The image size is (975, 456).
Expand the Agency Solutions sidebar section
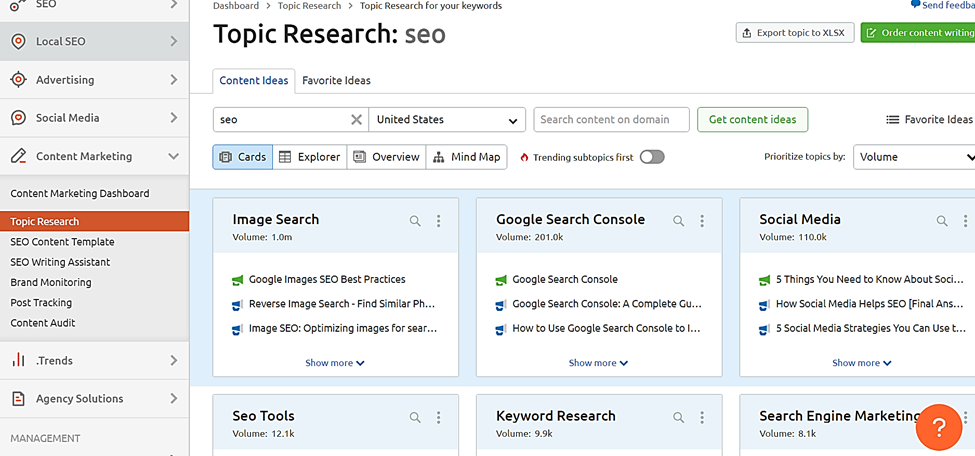[x=173, y=398]
